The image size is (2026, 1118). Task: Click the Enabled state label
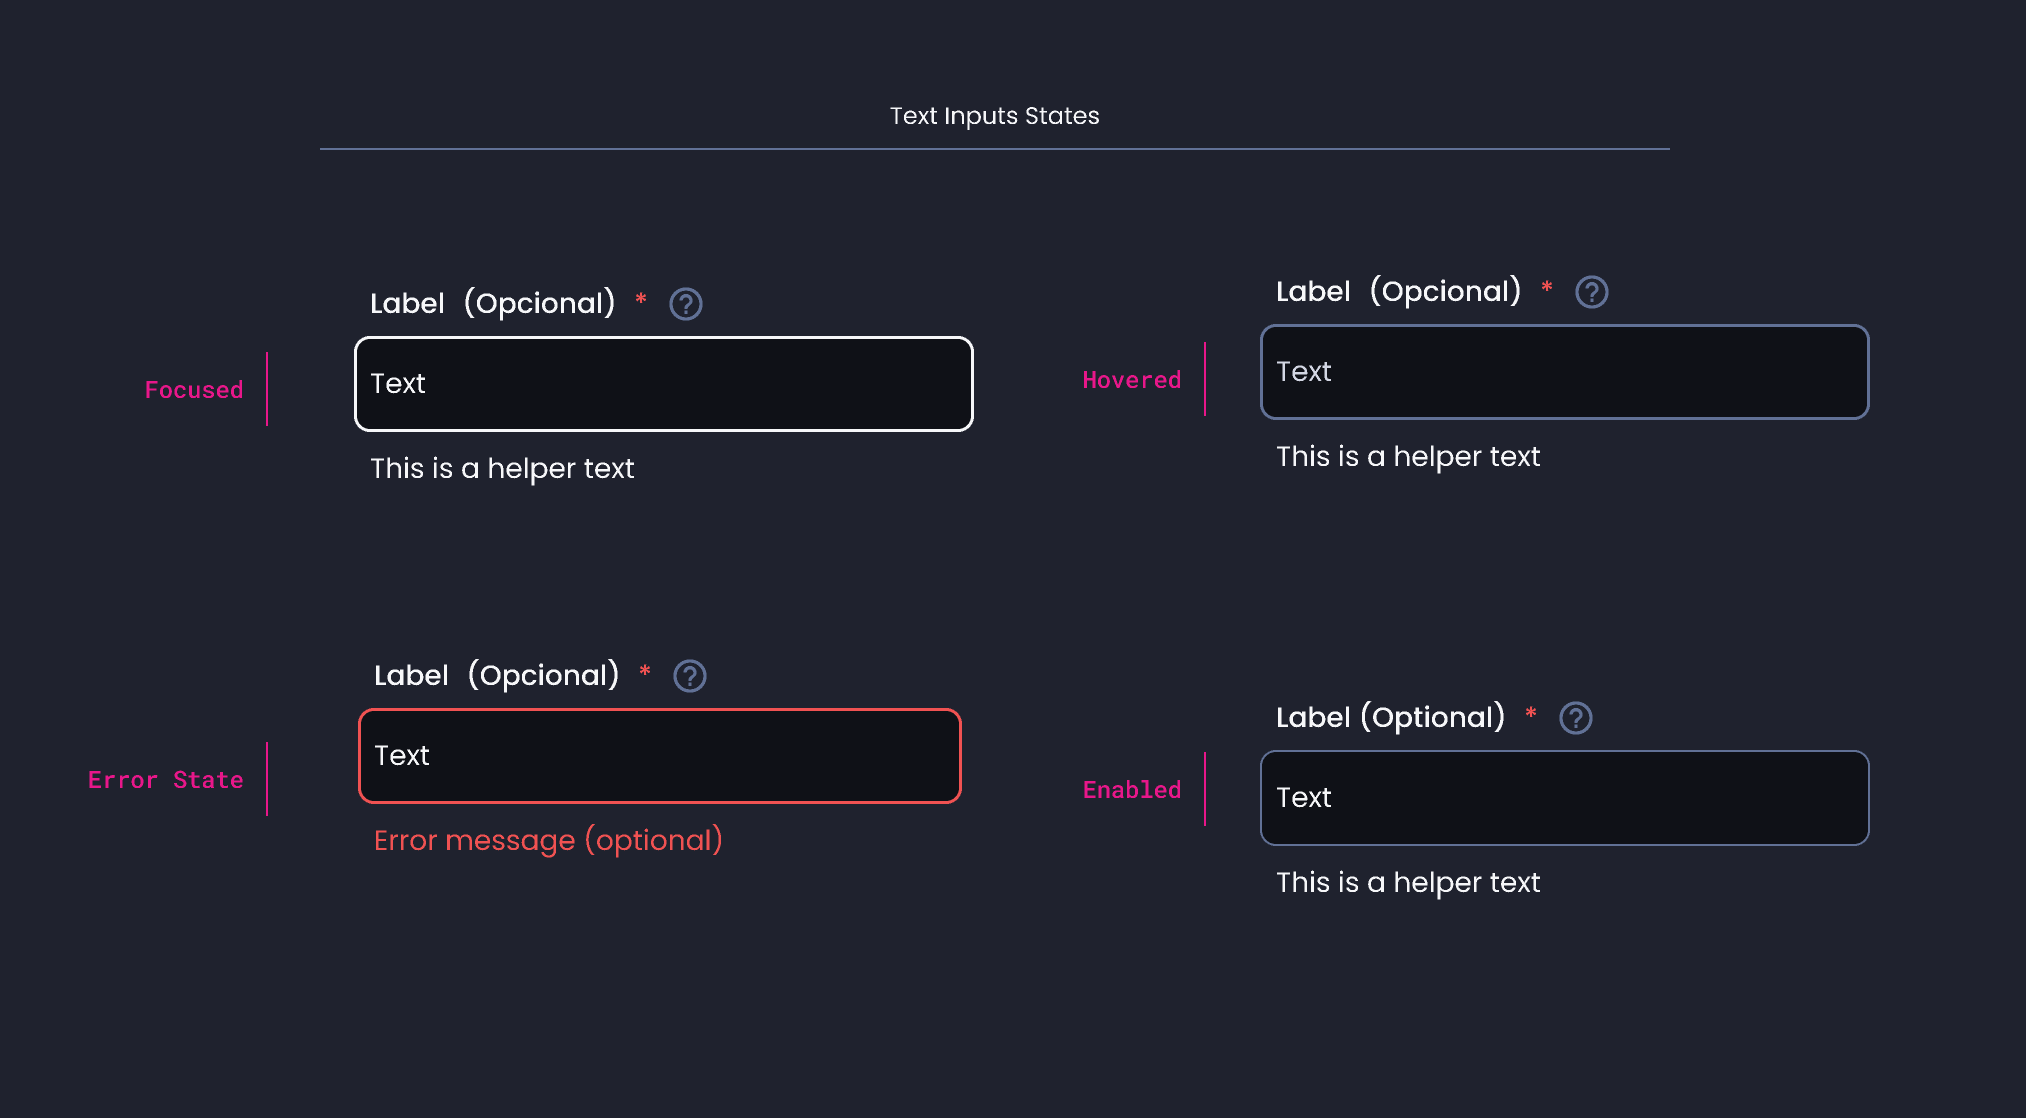pos(1131,790)
